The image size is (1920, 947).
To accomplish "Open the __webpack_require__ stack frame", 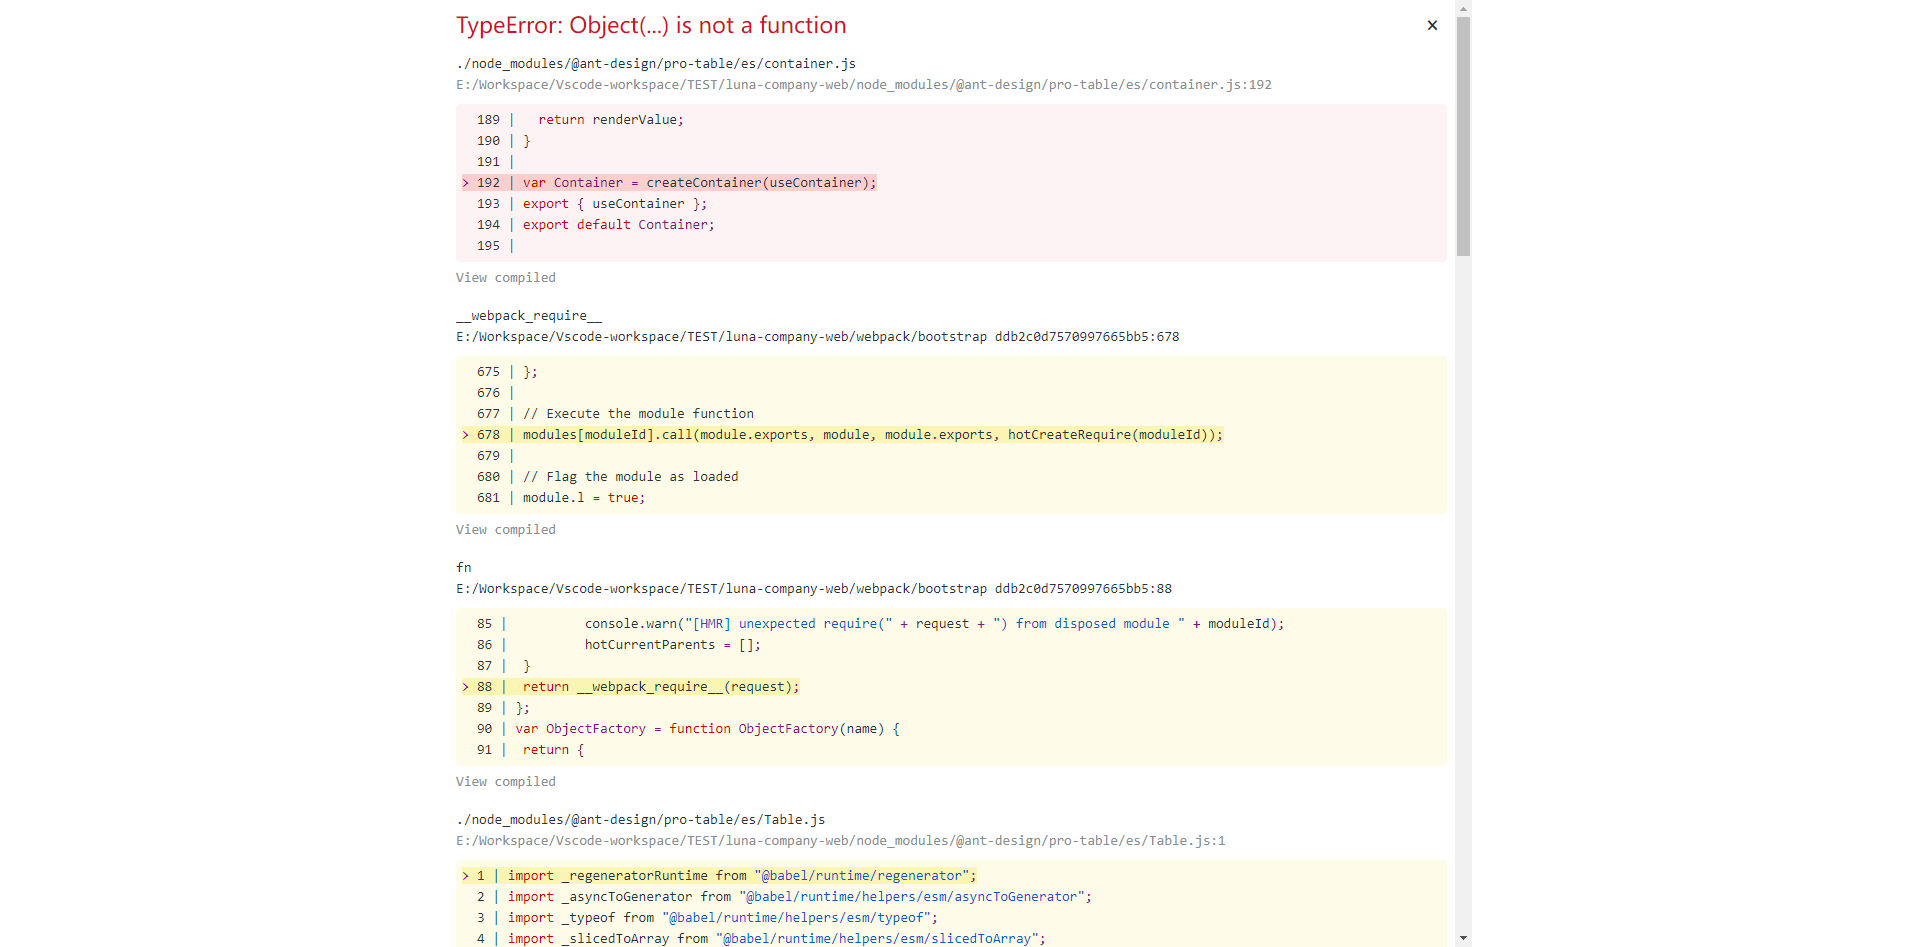I will click(529, 315).
